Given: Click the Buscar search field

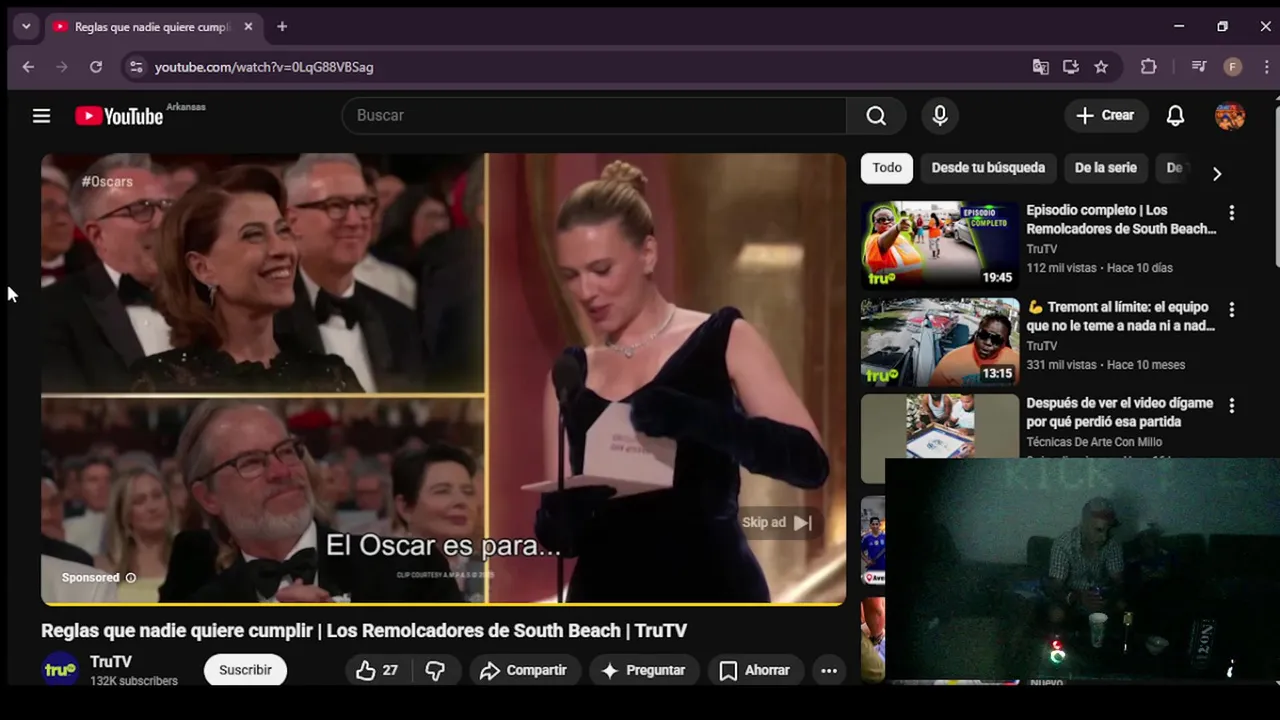Looking at the screenshot, I should 594,116.
